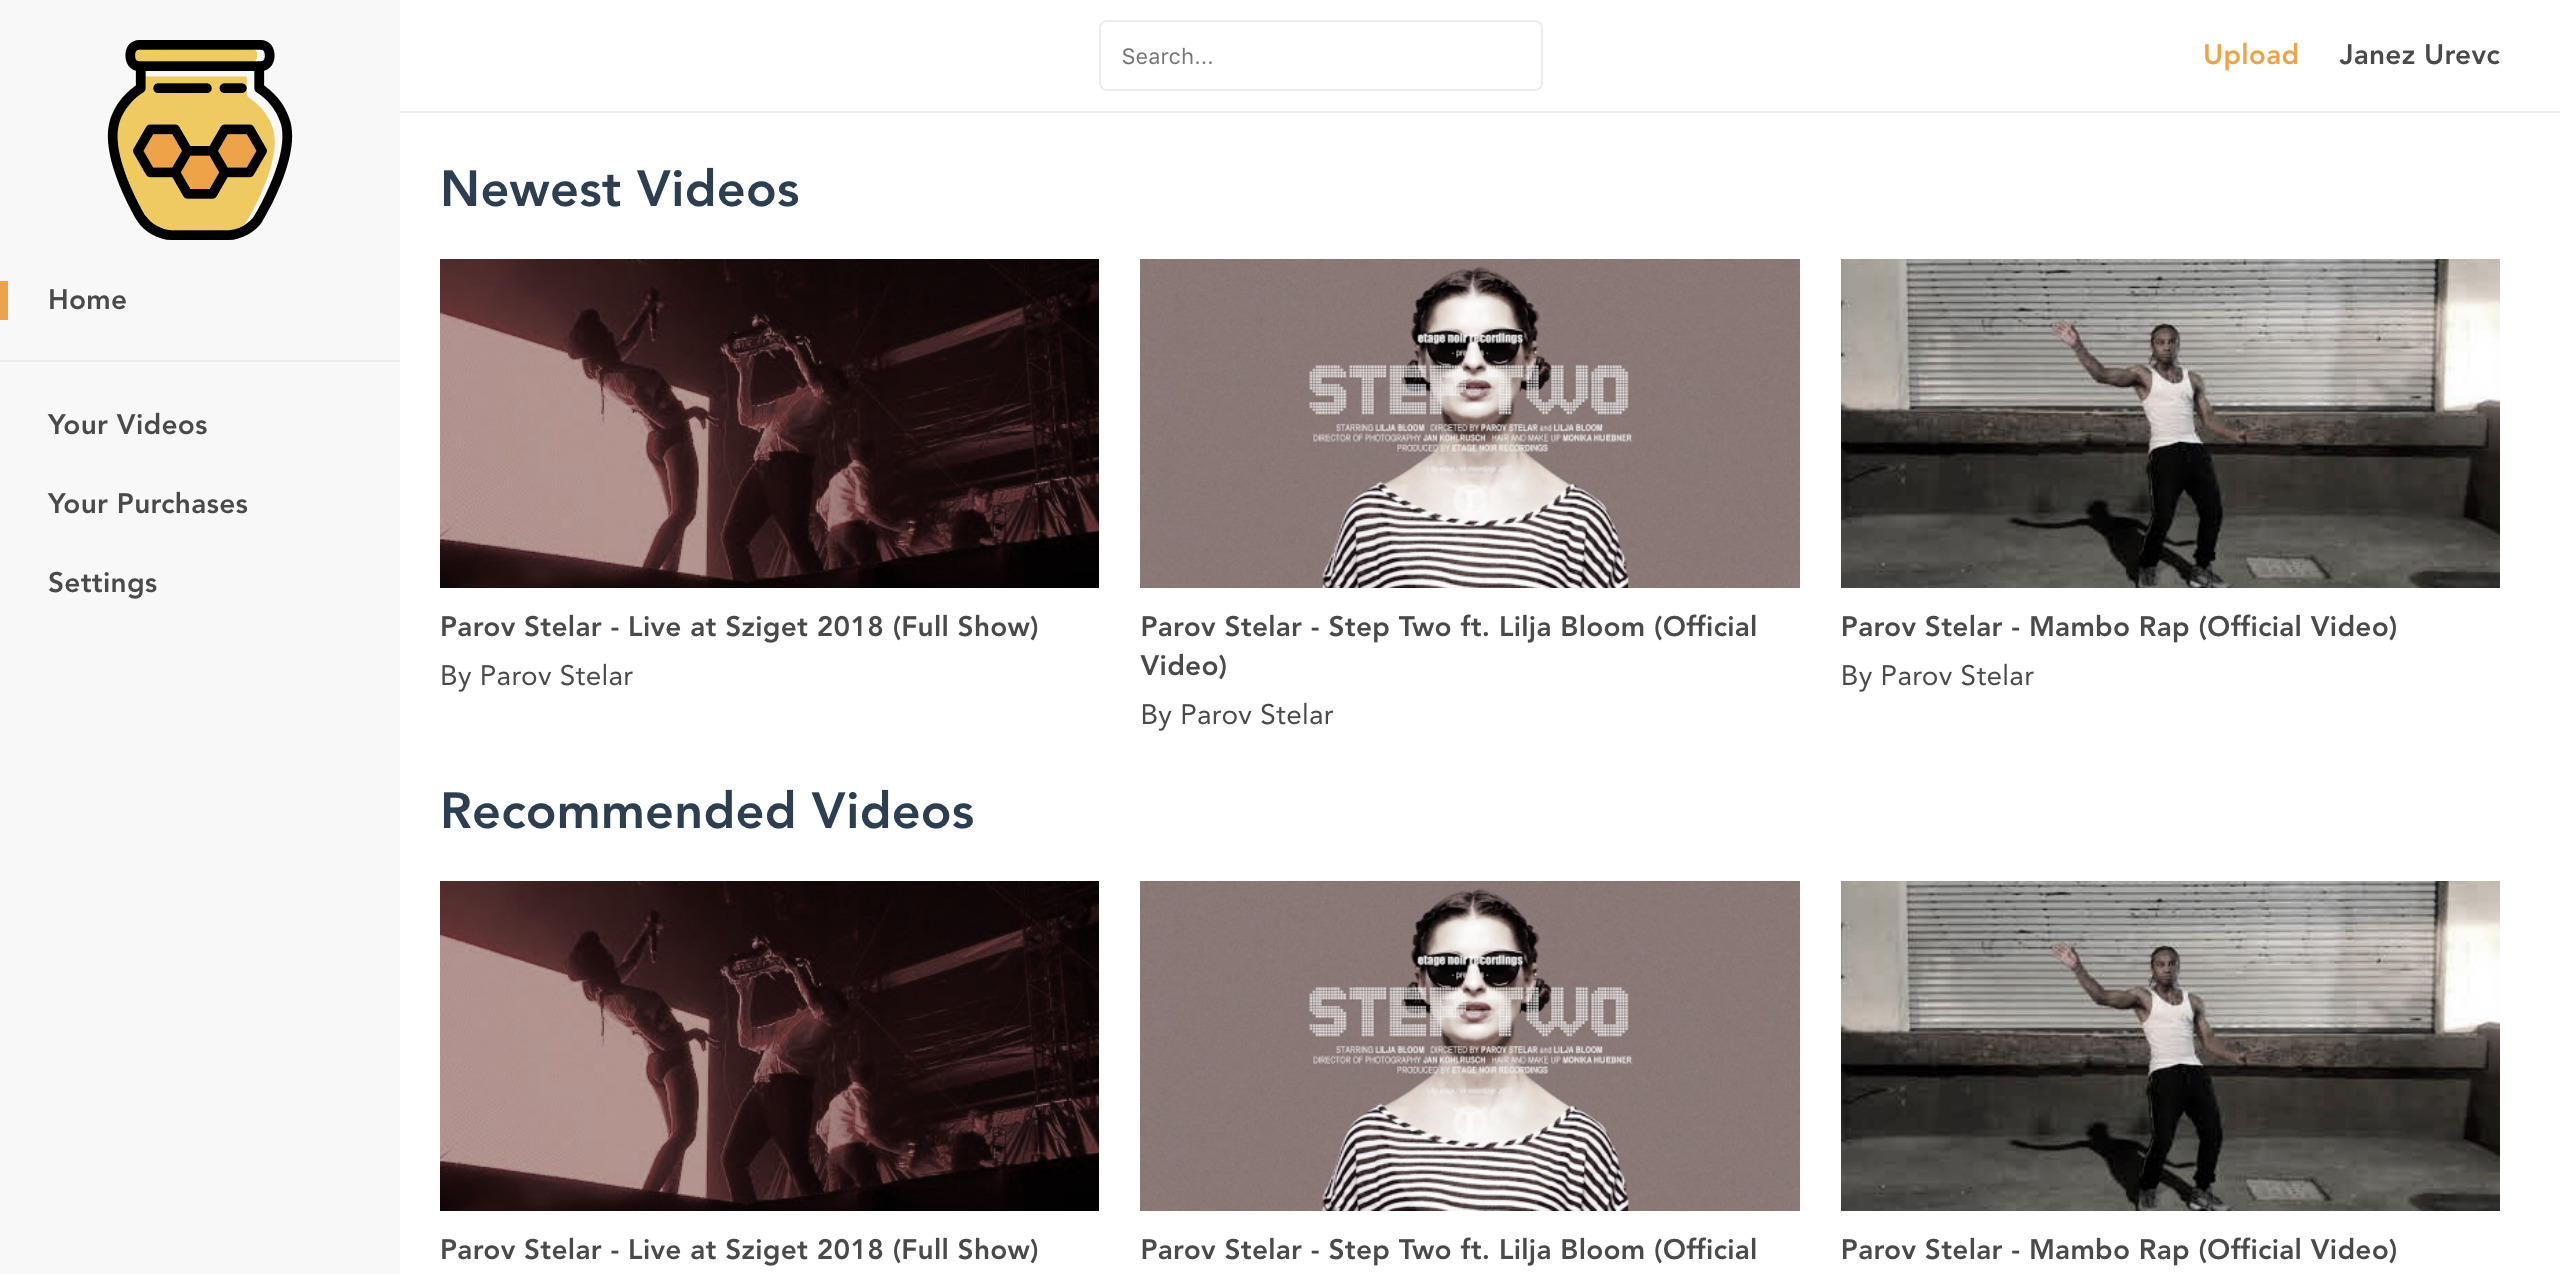Go to Your Videos page
This screenshot has width=2560, height=1274.
pos(127,424)
